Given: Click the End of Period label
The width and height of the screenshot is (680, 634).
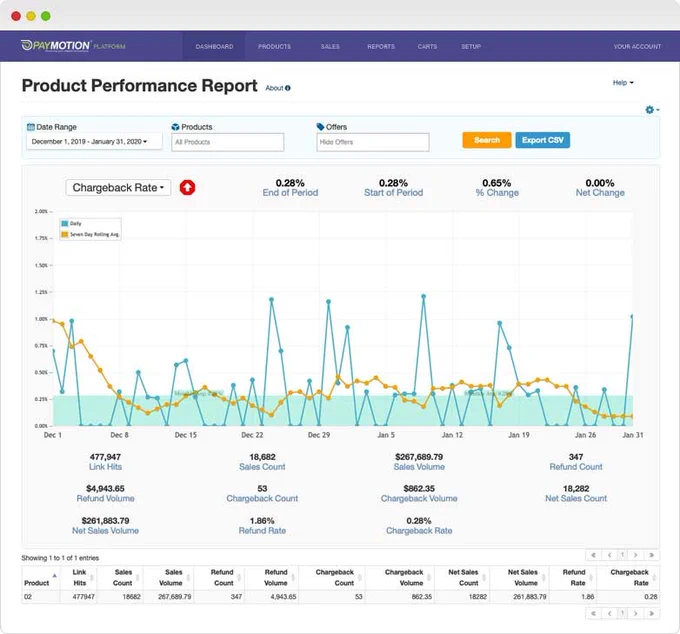Looking at the screenshot, I should 290,193.
